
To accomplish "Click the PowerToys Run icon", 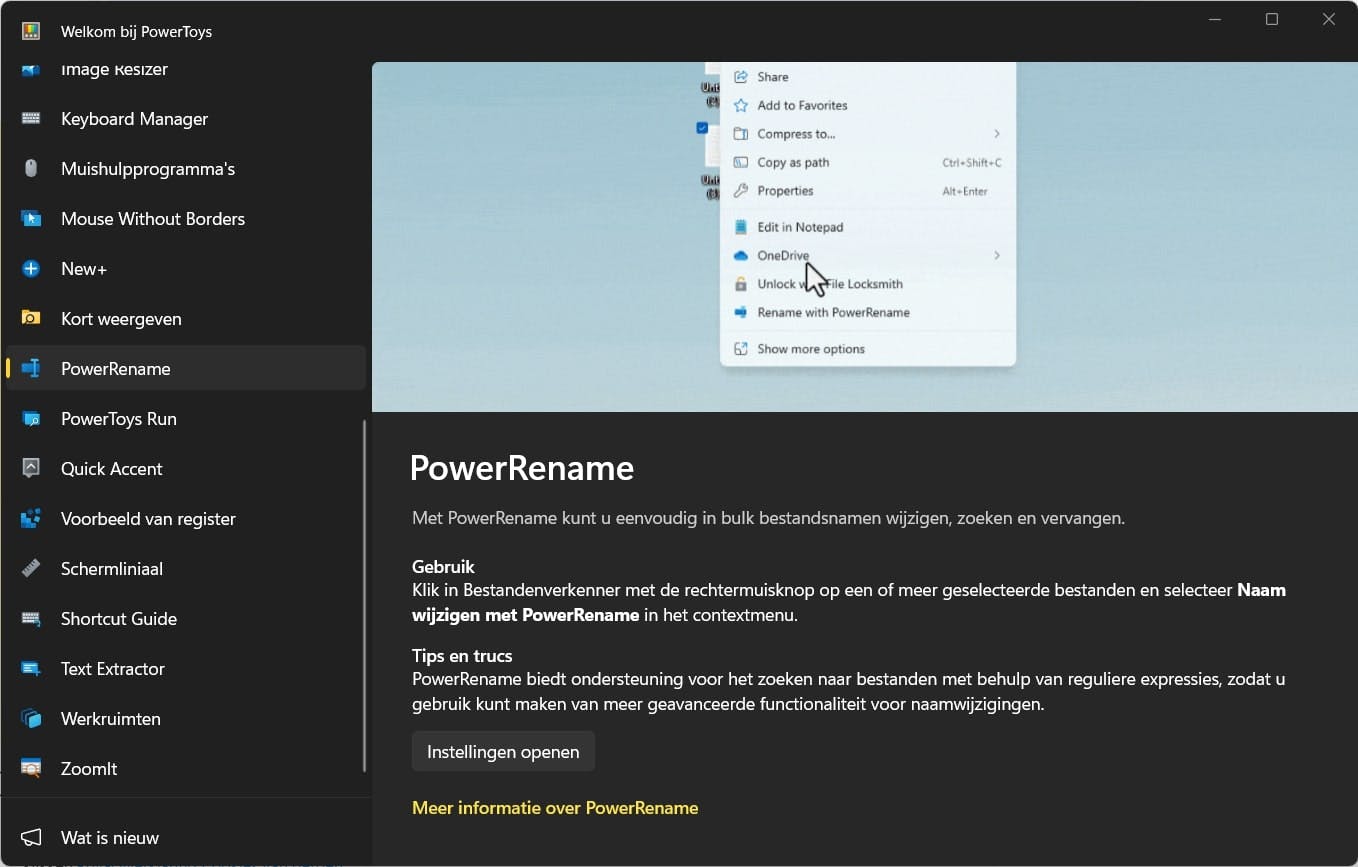I will click(31, 419).
